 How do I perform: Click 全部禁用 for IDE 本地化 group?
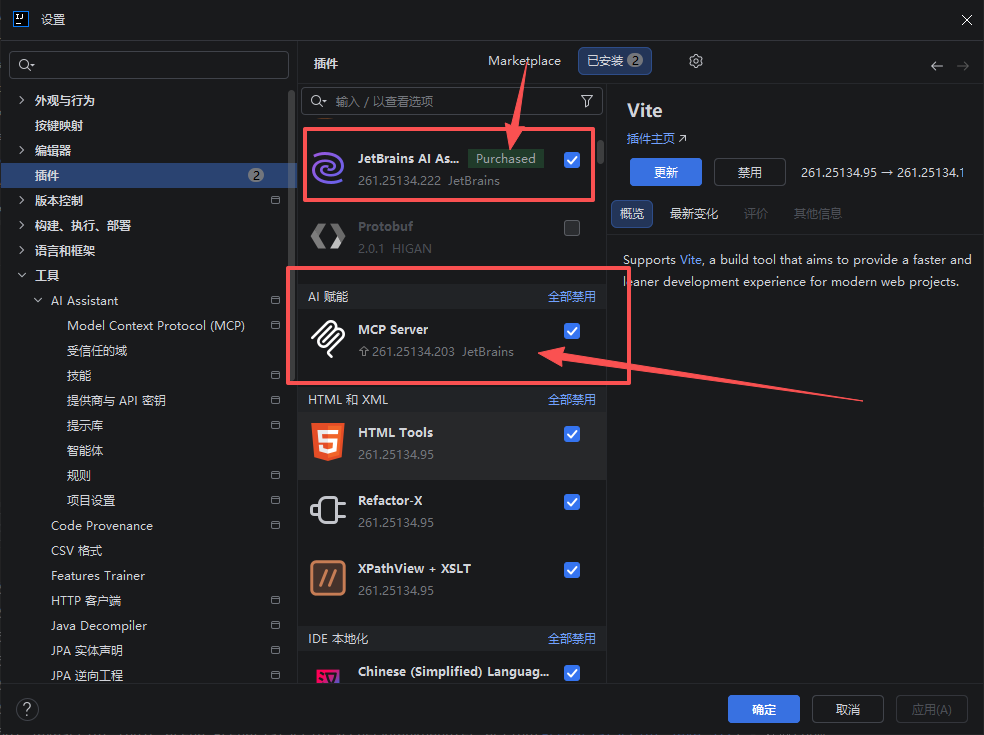tap(572, 638)
